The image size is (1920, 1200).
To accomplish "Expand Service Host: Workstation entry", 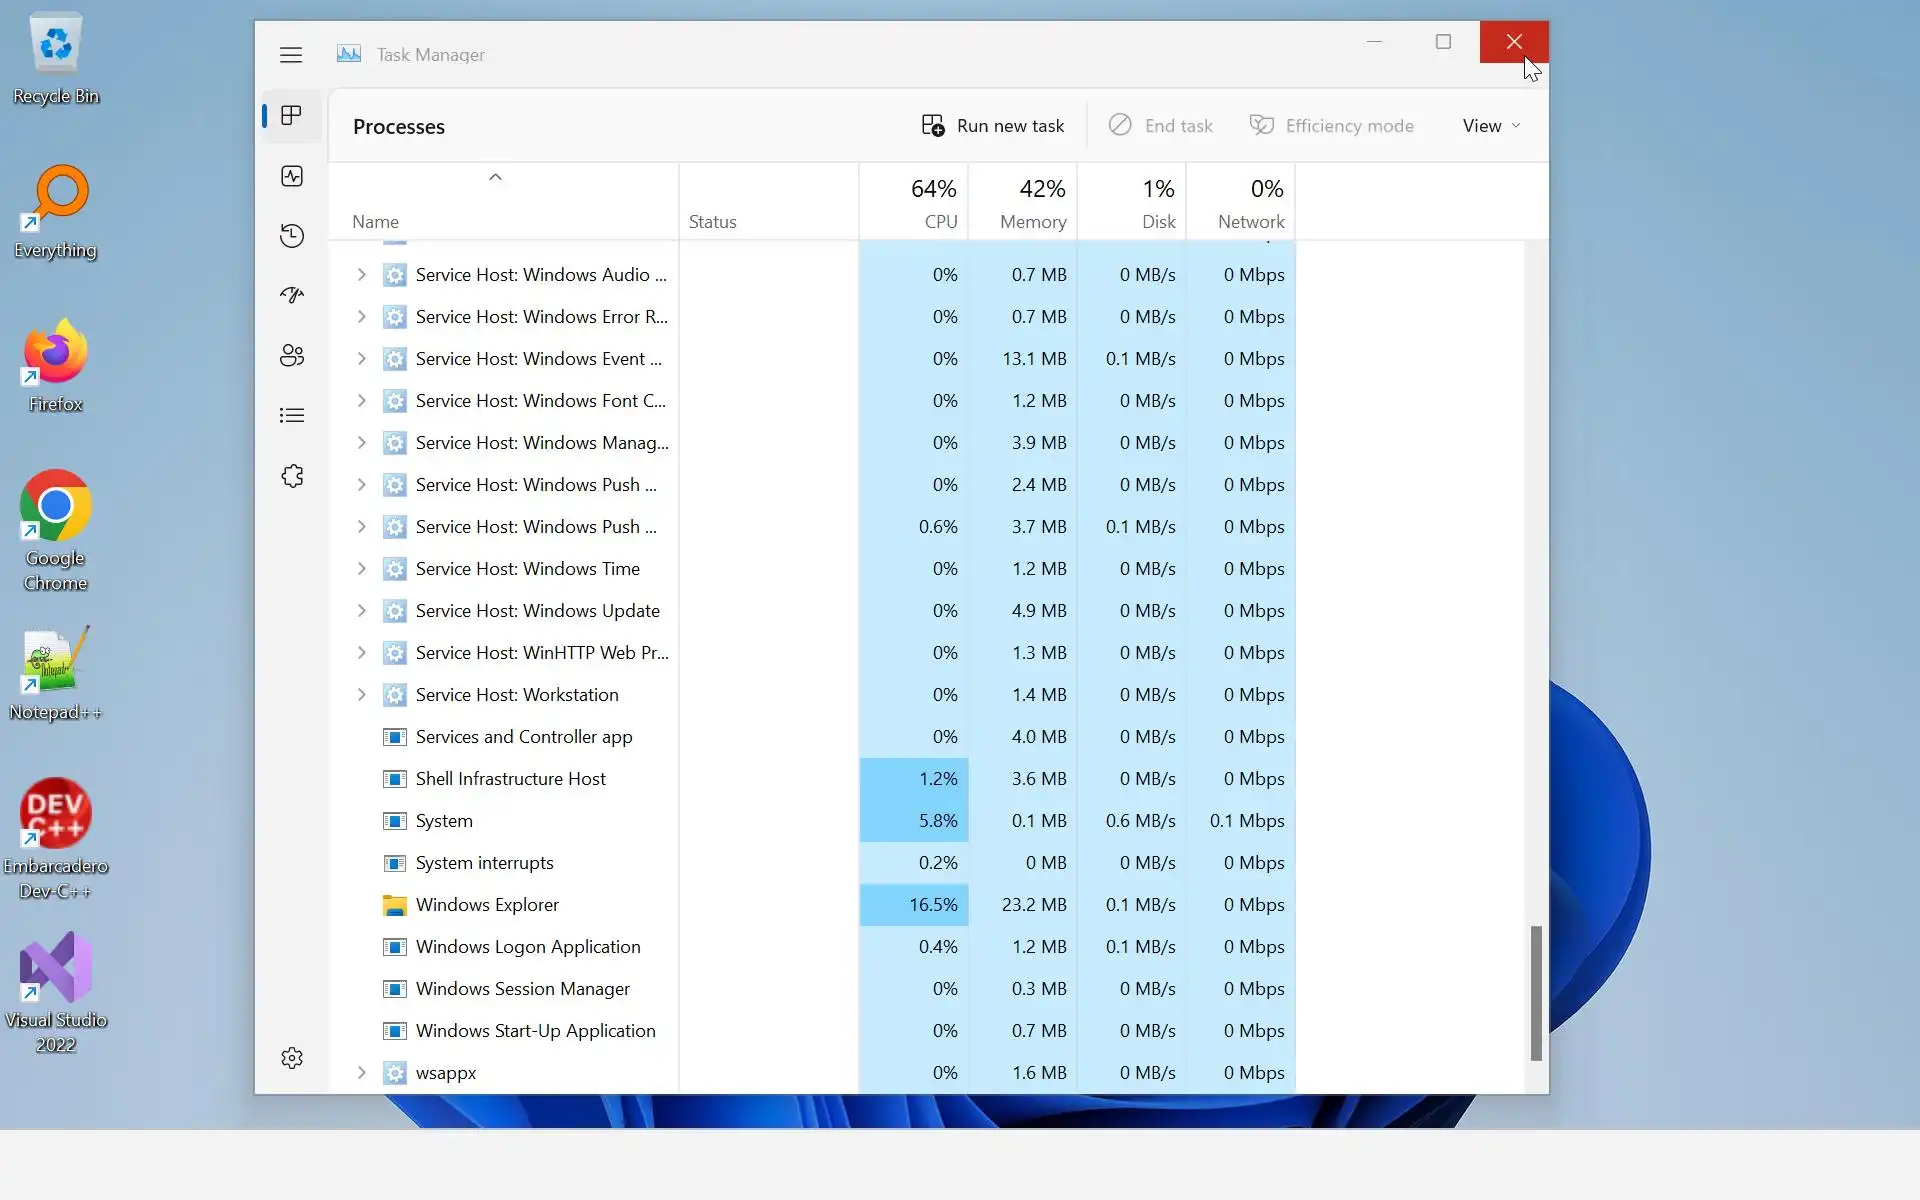I will [x=362, y=694].
